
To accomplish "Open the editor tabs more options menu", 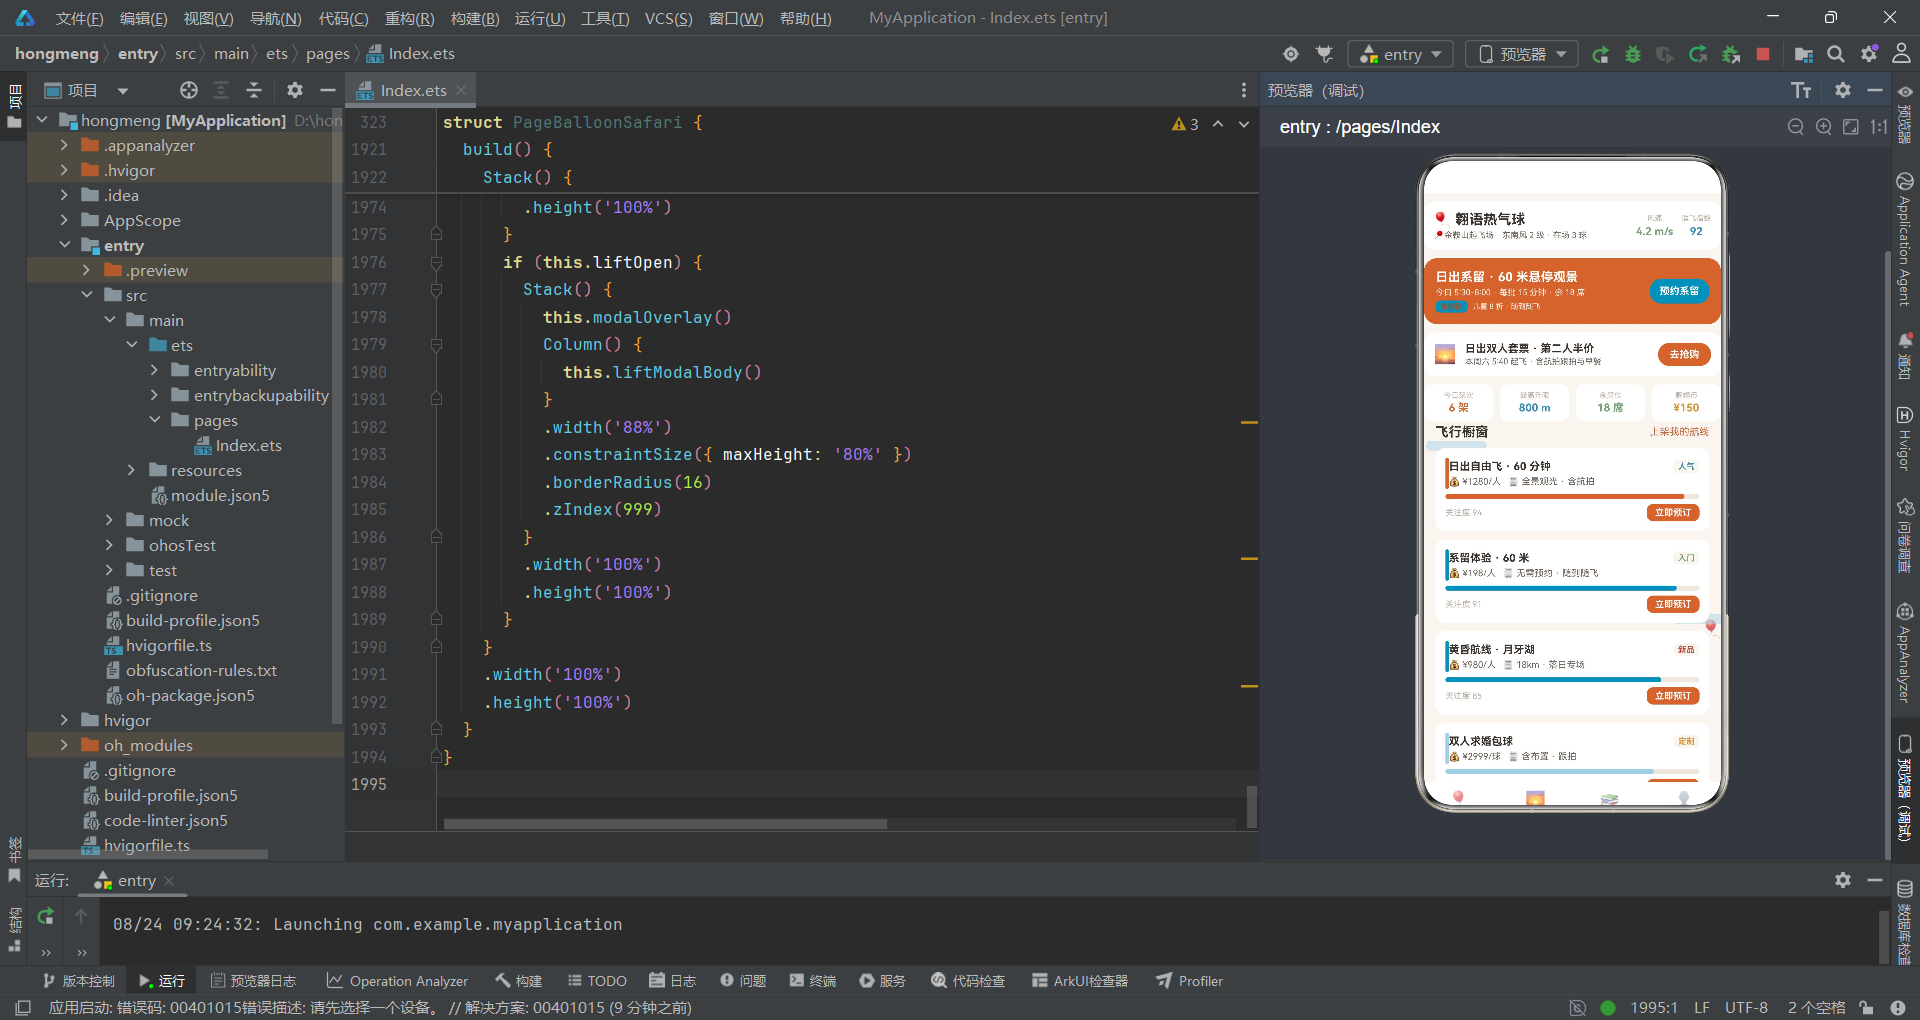I will pos(1244,90).
